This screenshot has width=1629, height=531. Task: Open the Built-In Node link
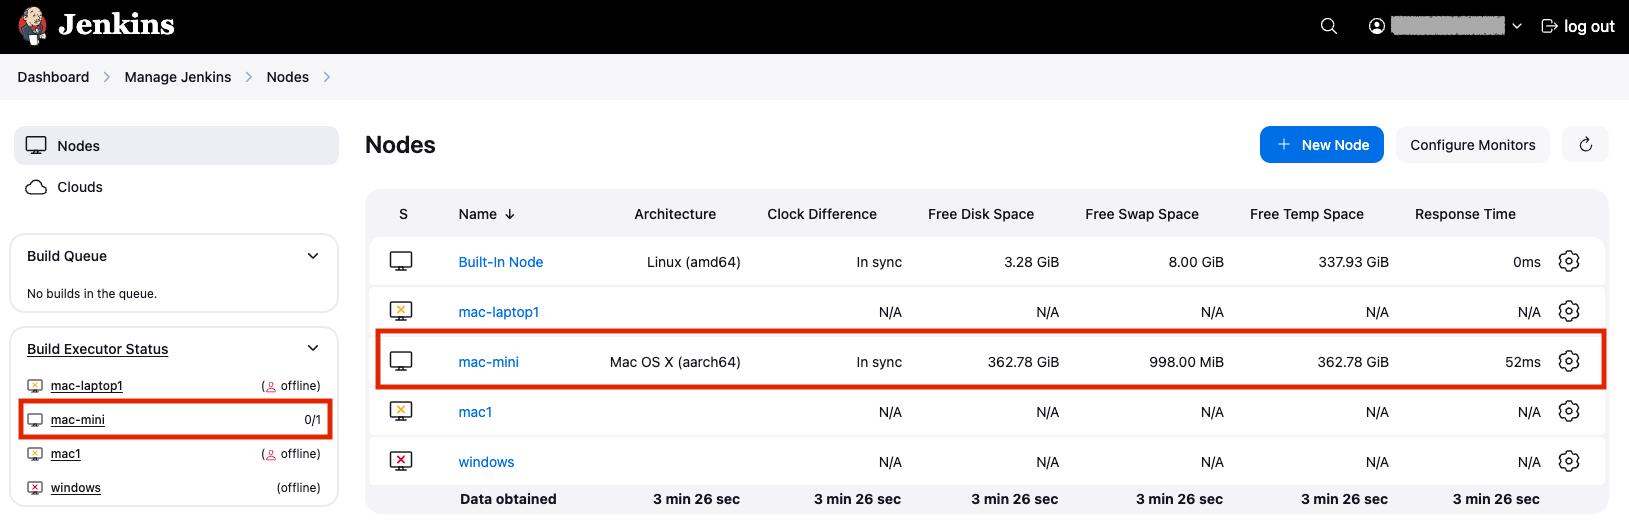tap(501, 262)
